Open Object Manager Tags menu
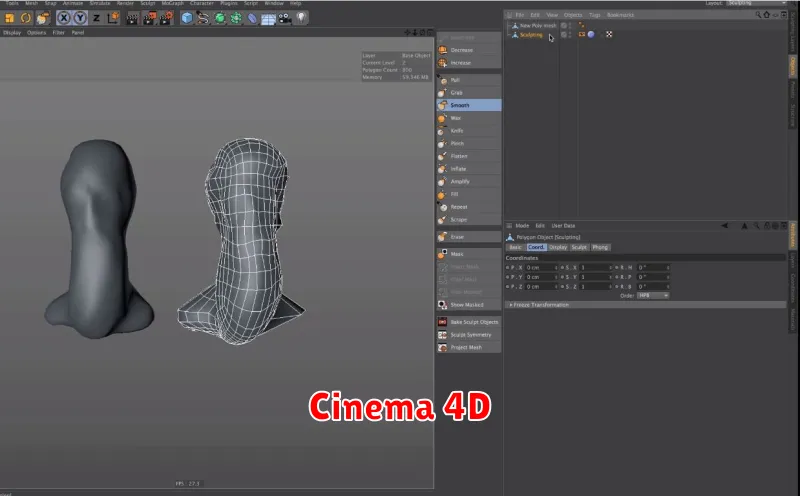800x496 pixels. pos(594,15)
